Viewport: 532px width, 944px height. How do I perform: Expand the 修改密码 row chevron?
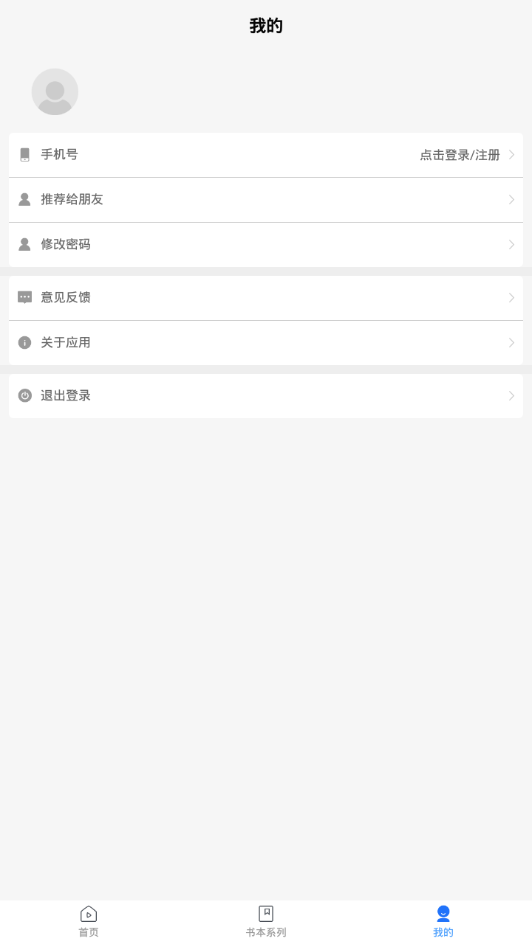pyautogui.click(x=512, y=244)
